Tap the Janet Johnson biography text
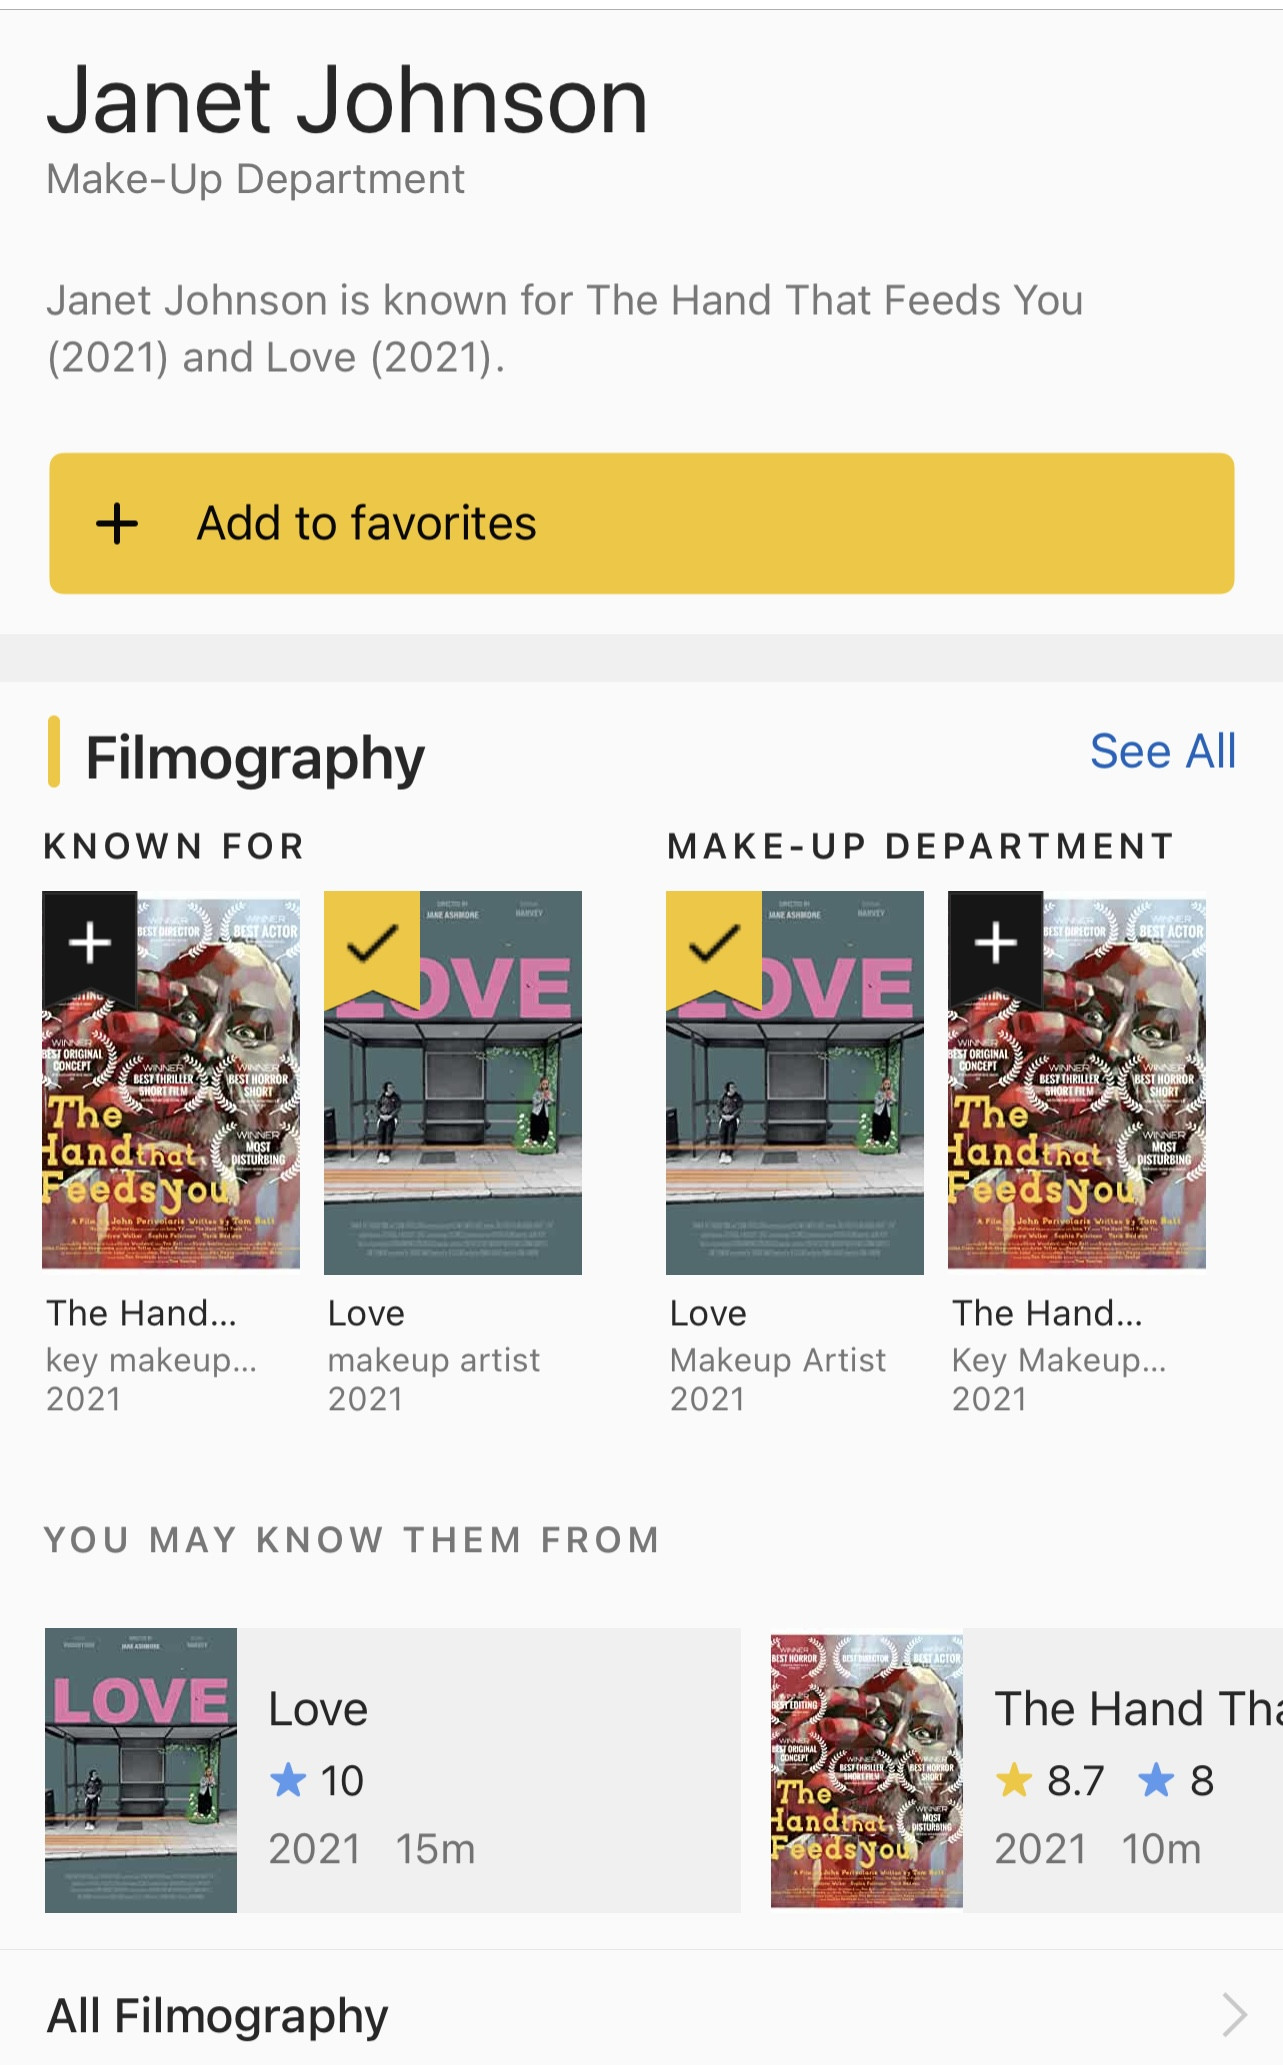Viewport: 1283px width, 2065px height. click(x=565, y=328)
